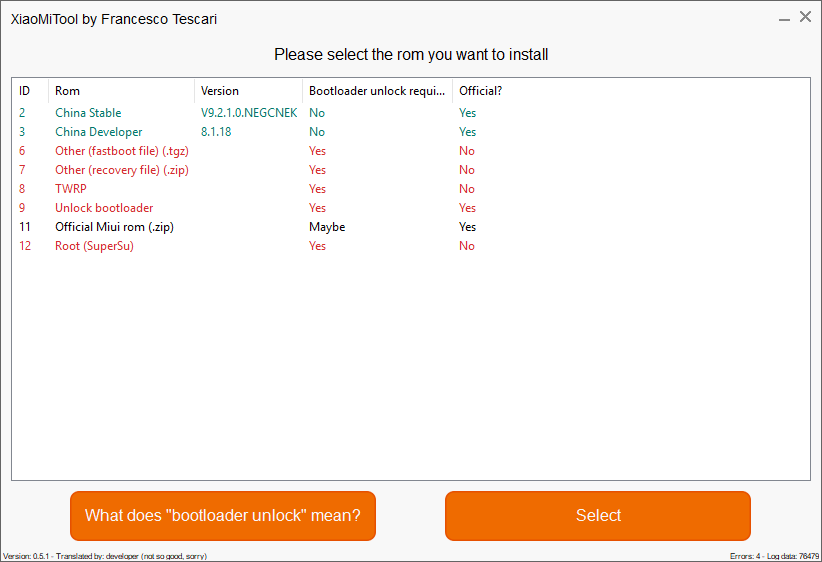Choose Other (fastboot file) (.tgz) entry

click(x=121, y=151)
